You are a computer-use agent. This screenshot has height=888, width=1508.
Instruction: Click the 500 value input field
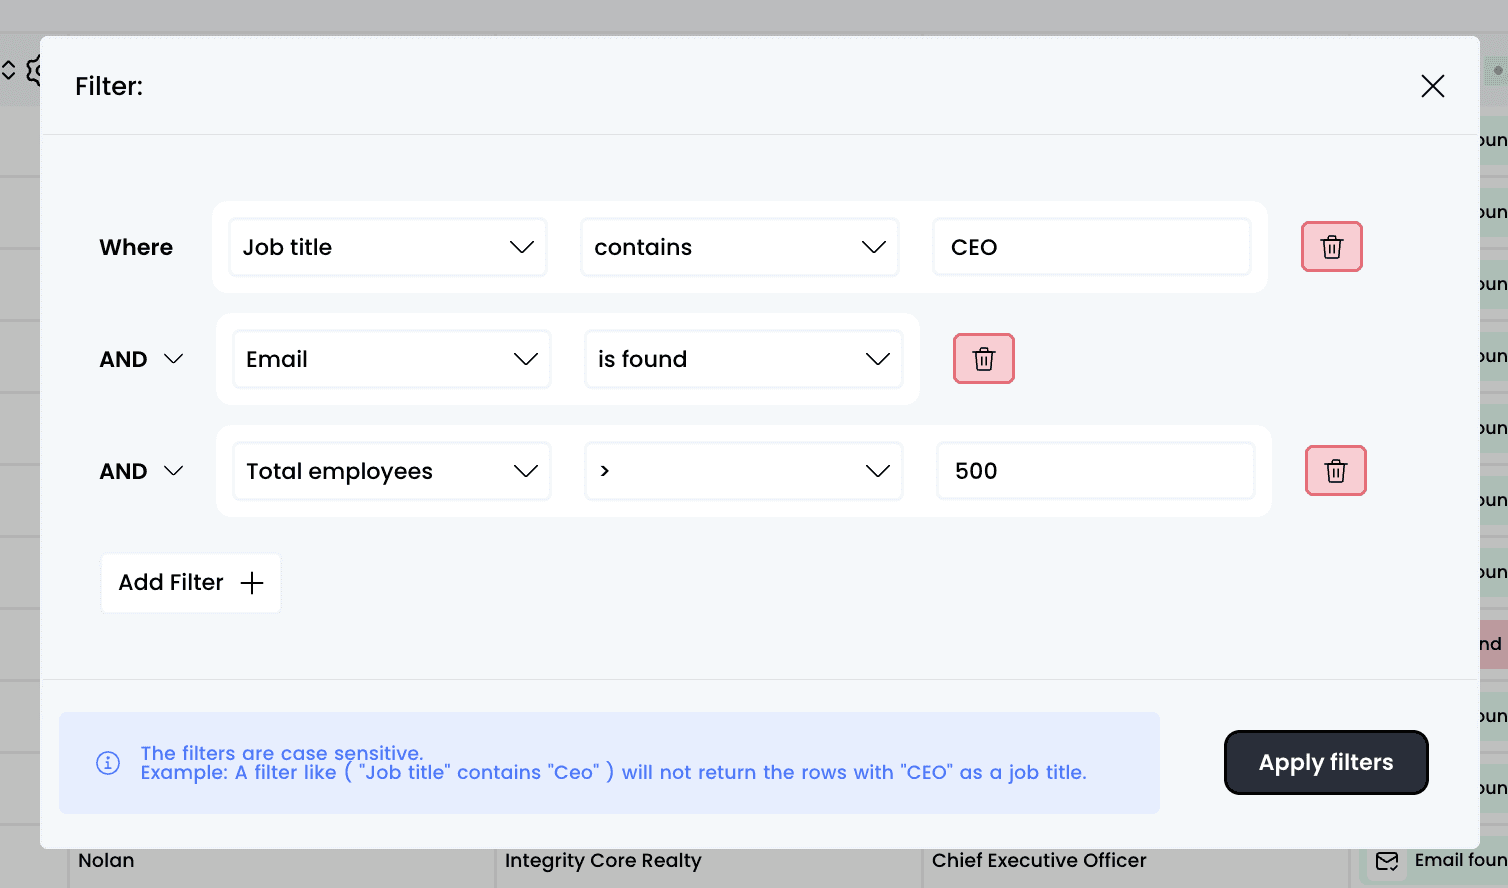coord(1096,471)
